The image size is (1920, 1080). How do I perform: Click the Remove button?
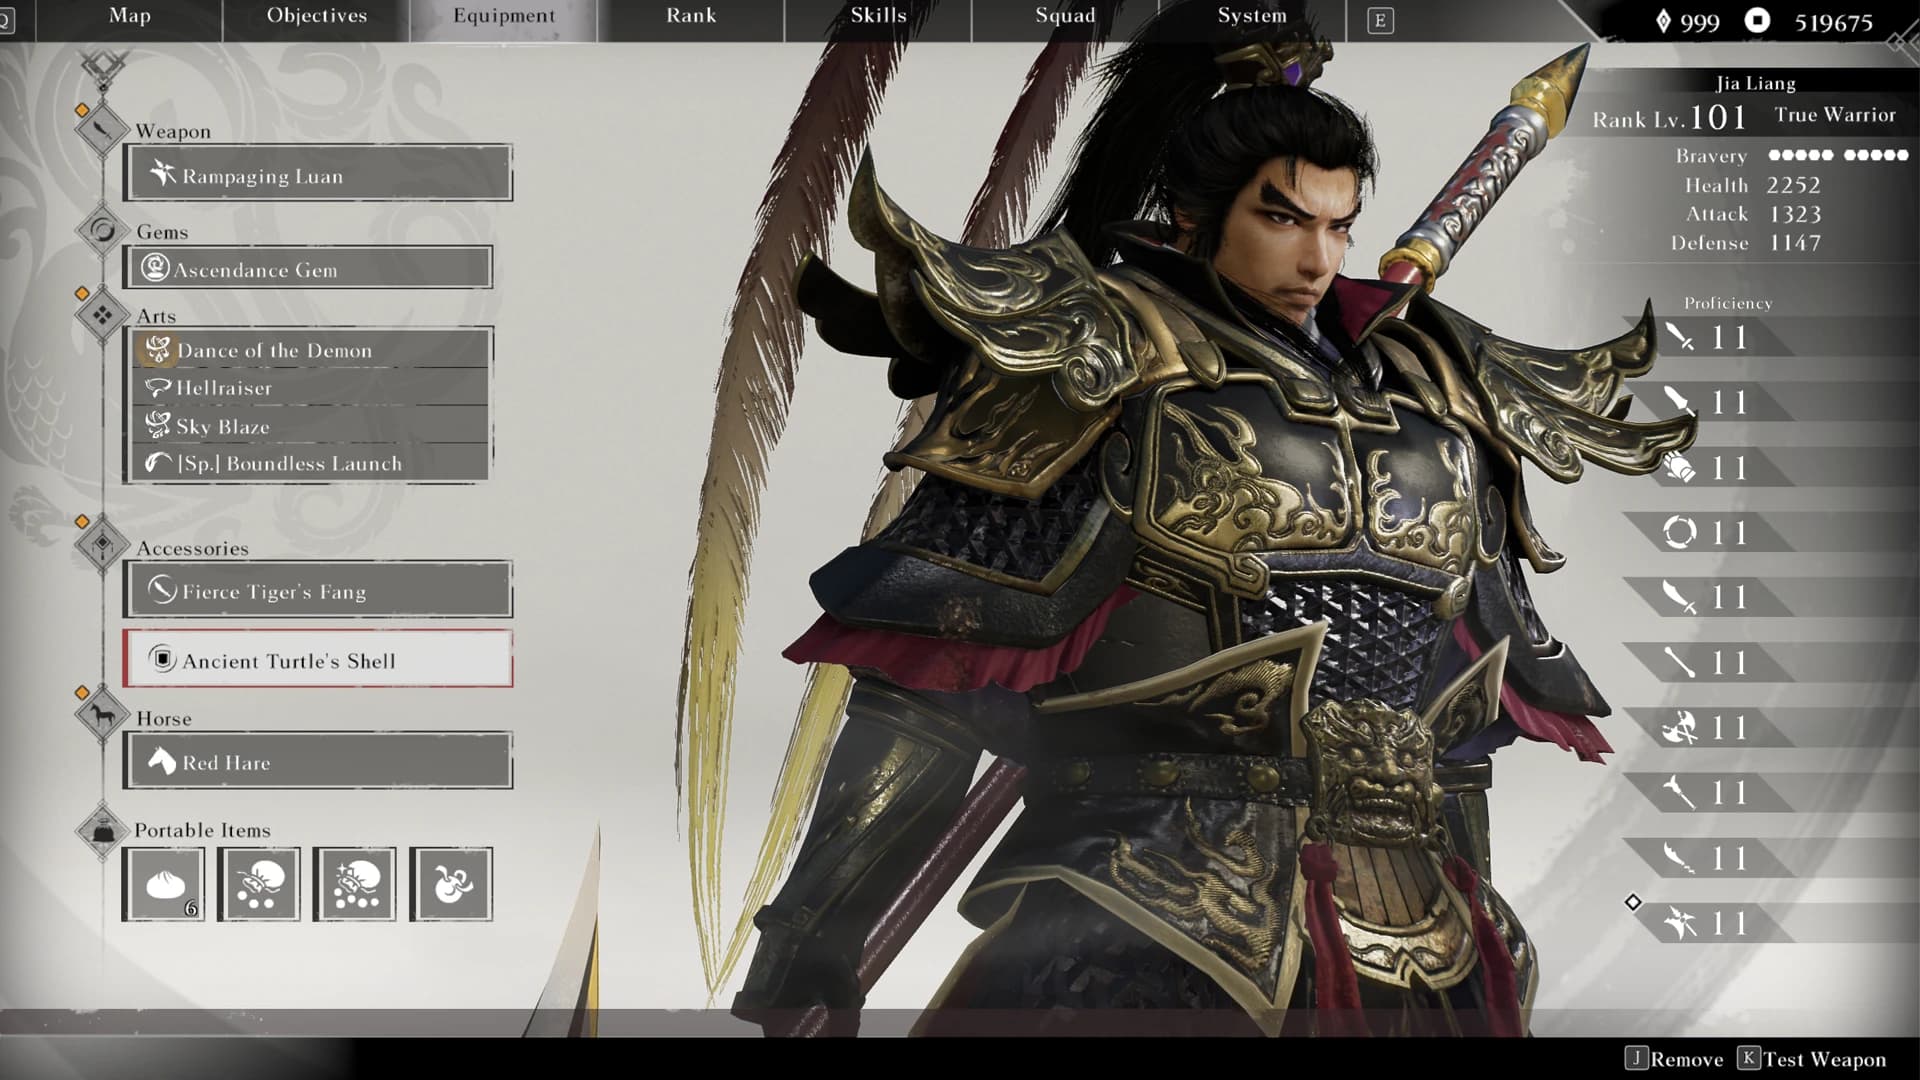[x=1675, y=1059]
